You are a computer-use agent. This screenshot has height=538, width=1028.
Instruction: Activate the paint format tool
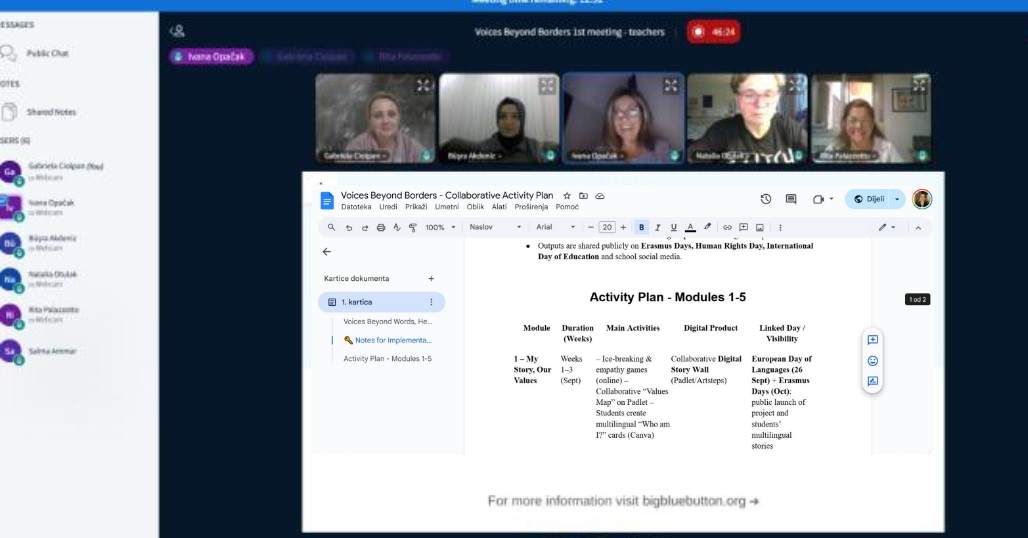point(412,227)
